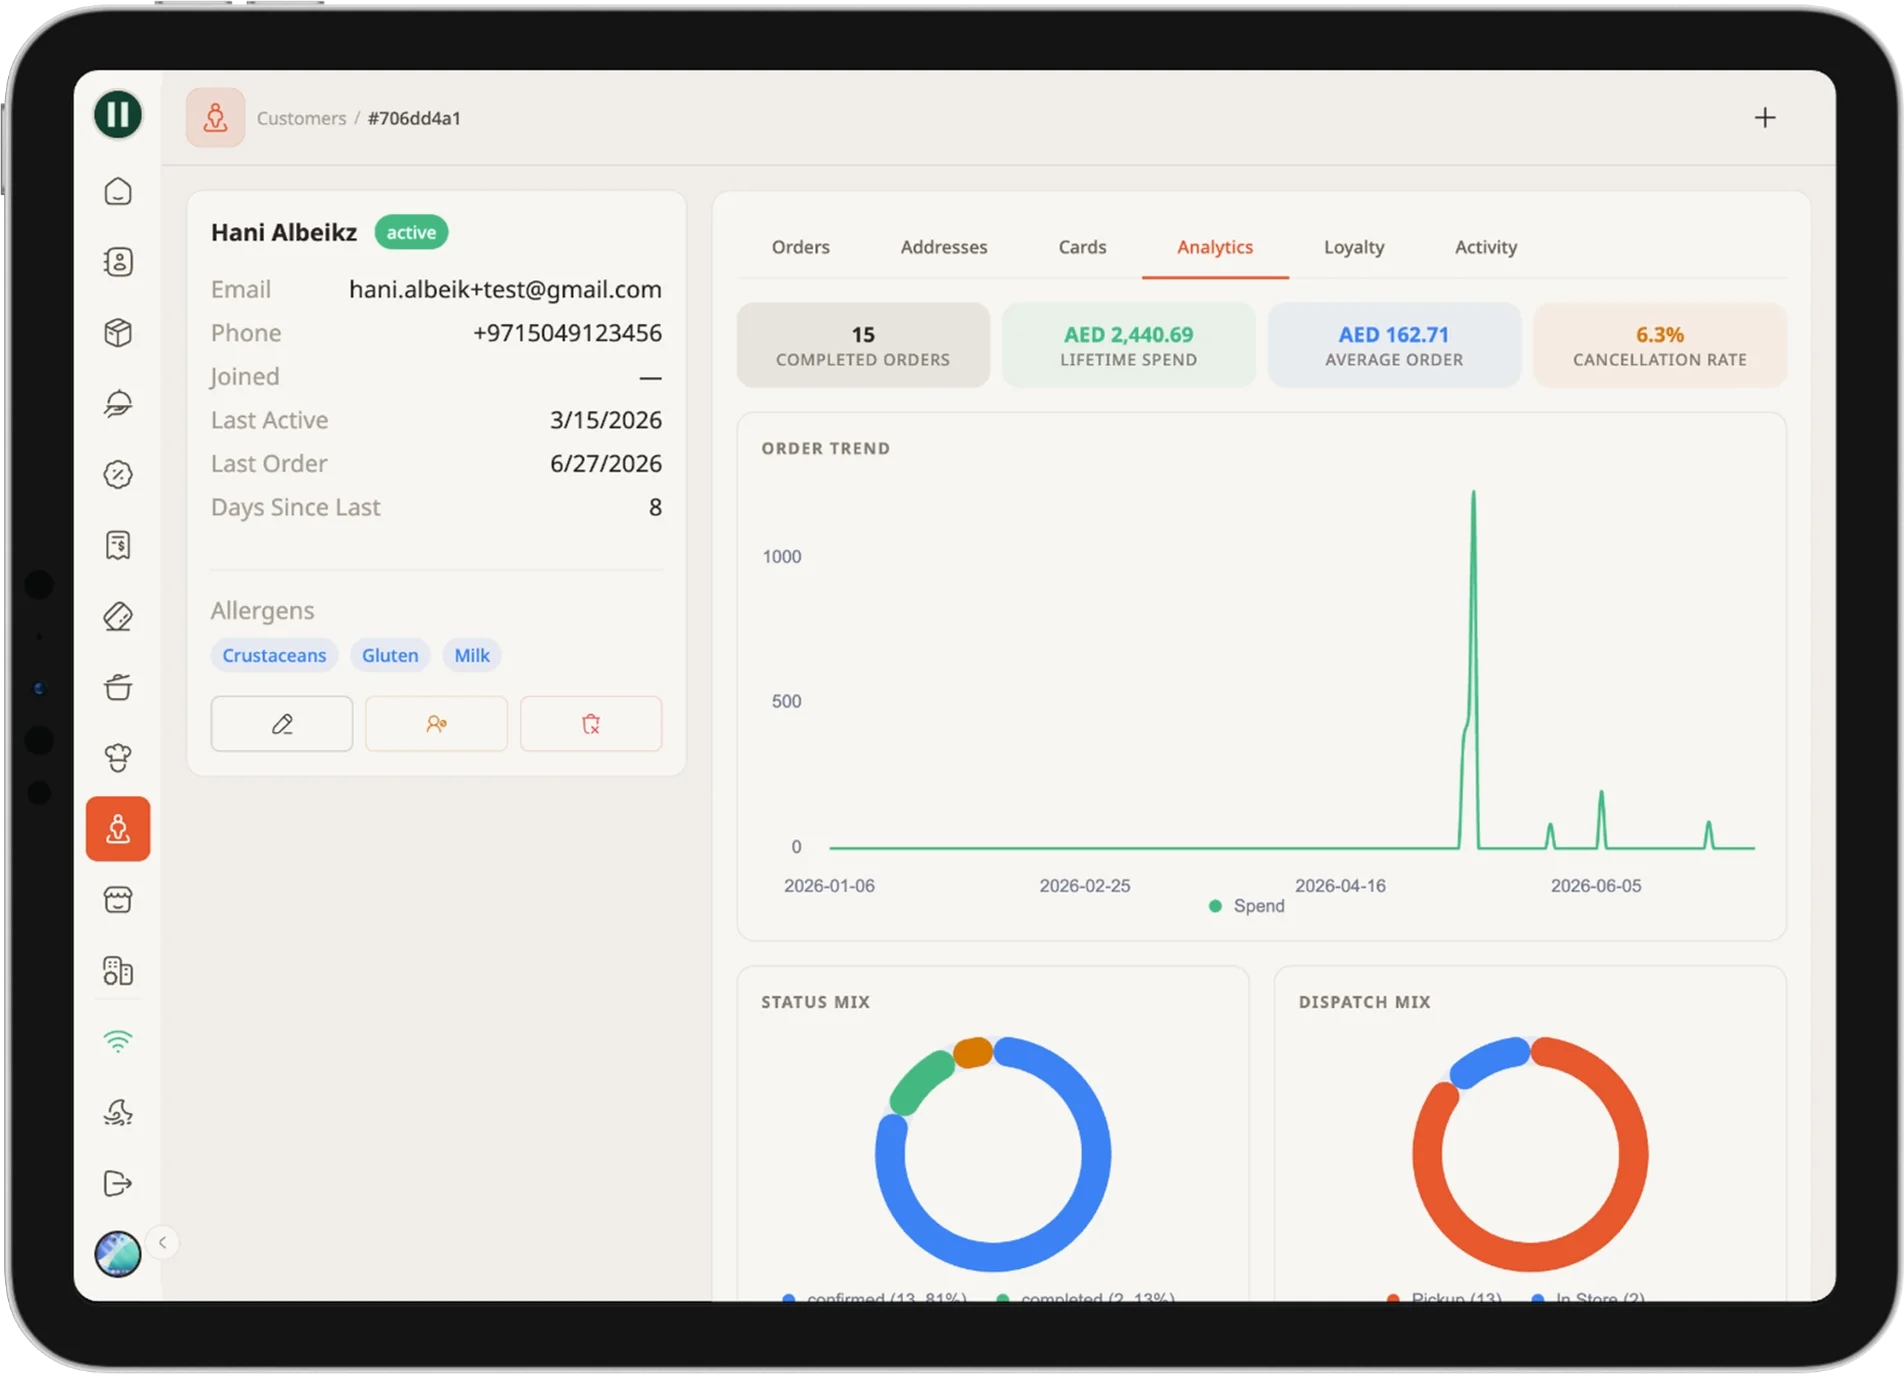View the Activity tab
1904x1374 pixels.
[1486, 247]
